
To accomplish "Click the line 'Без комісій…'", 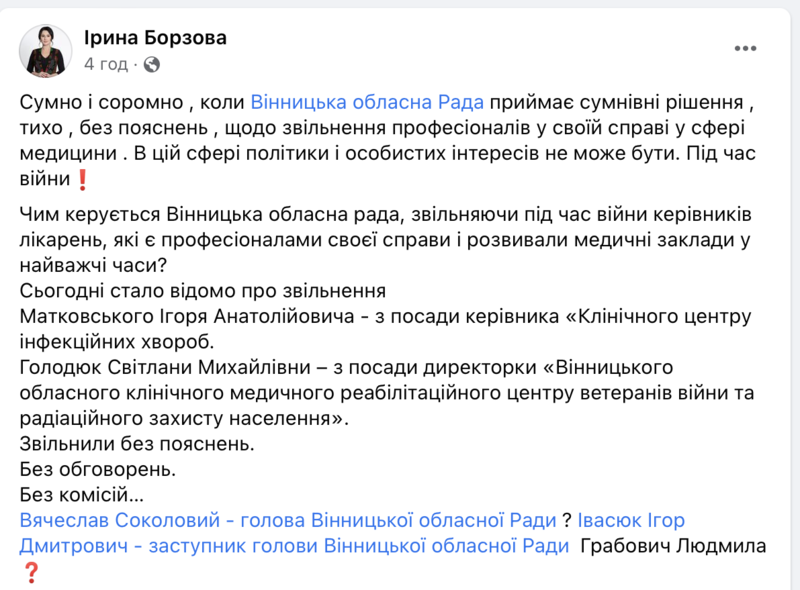I will (82, 495).
